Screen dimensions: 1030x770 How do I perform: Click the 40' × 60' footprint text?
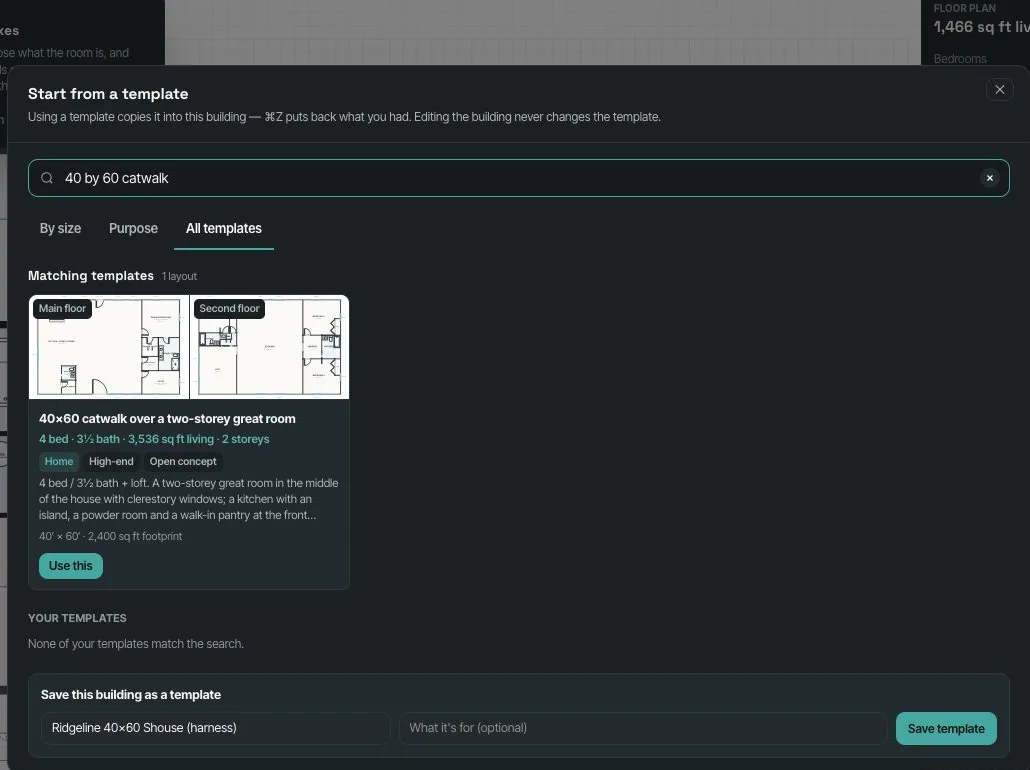coord(110,536)
